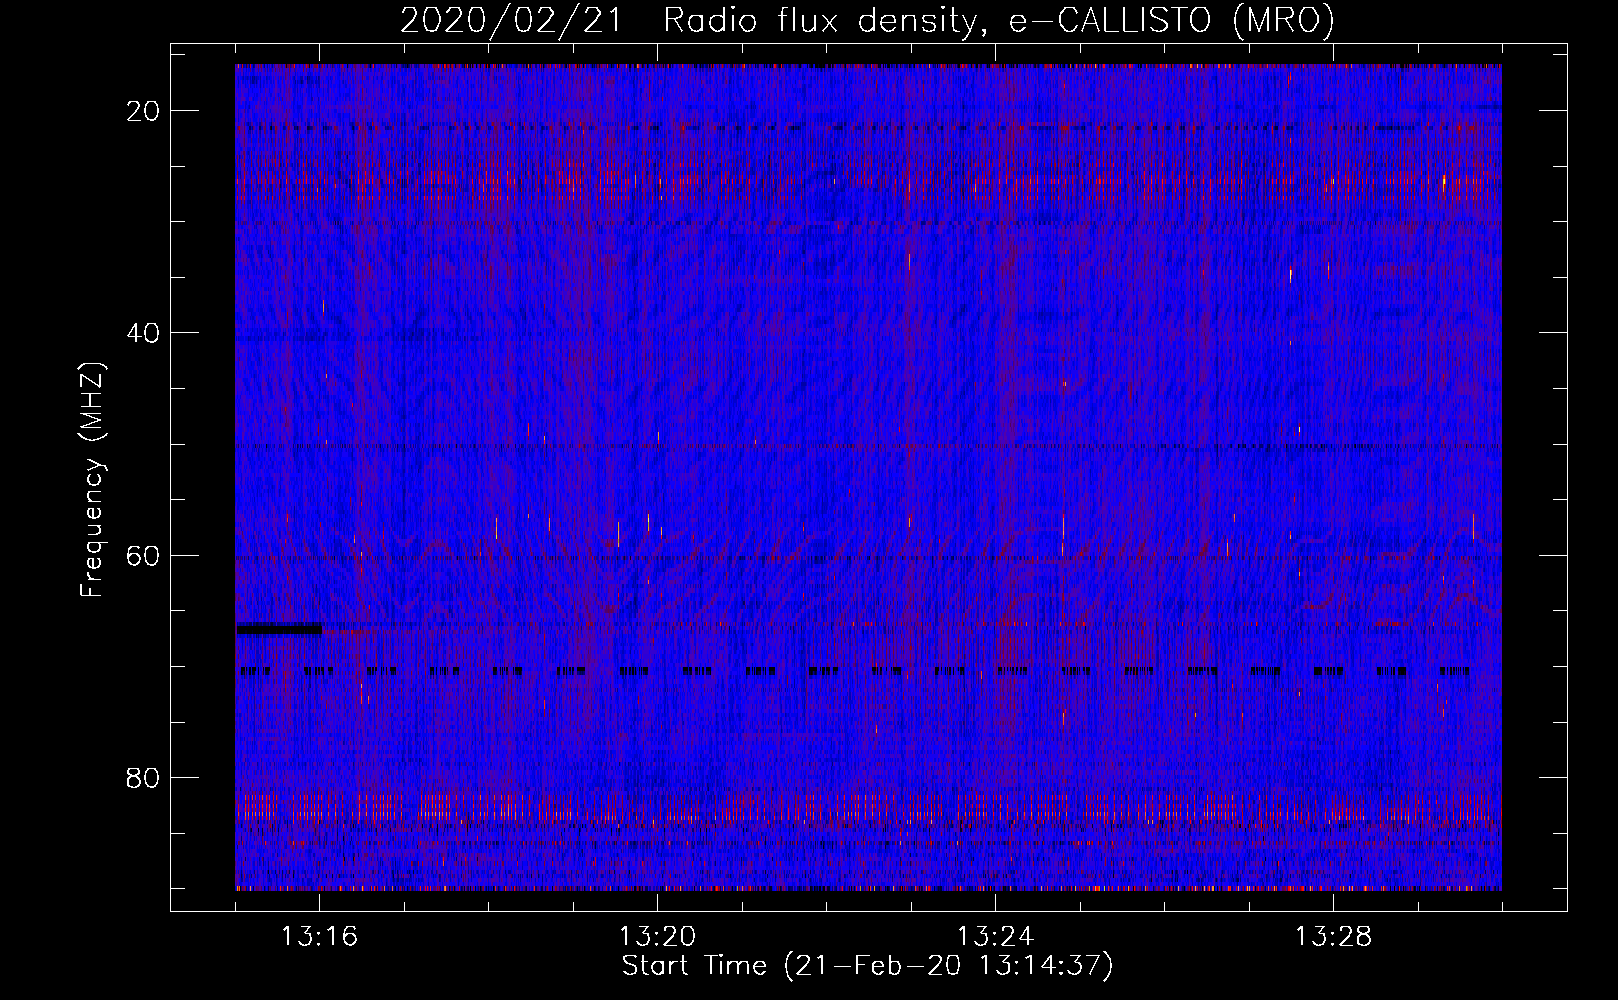Click the '13:28' time tick label
Viewport: 1618px width, 1000px height.
pos(1333,937)
